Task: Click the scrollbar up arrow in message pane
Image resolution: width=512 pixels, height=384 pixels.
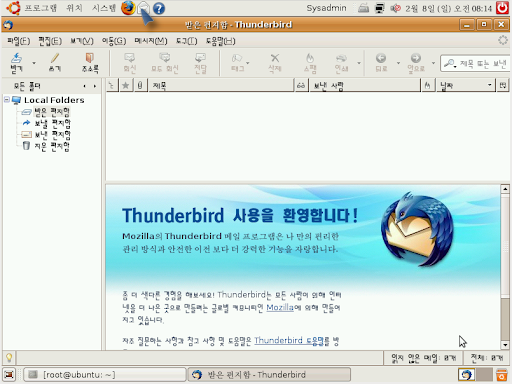Action: pyautogui.click(x=505, y=189)
